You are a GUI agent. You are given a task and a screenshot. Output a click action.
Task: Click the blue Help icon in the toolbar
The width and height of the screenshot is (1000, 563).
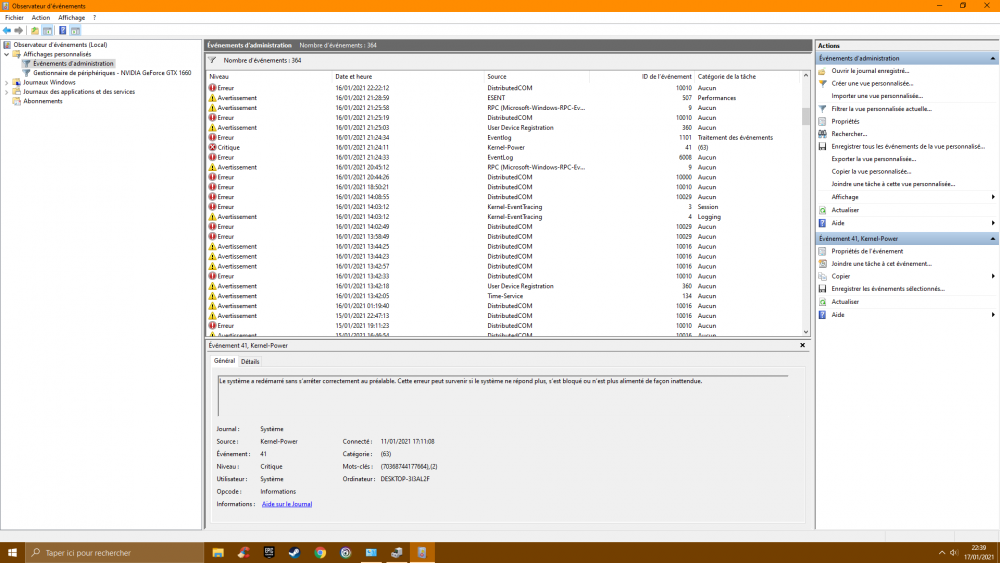(62, 31)
